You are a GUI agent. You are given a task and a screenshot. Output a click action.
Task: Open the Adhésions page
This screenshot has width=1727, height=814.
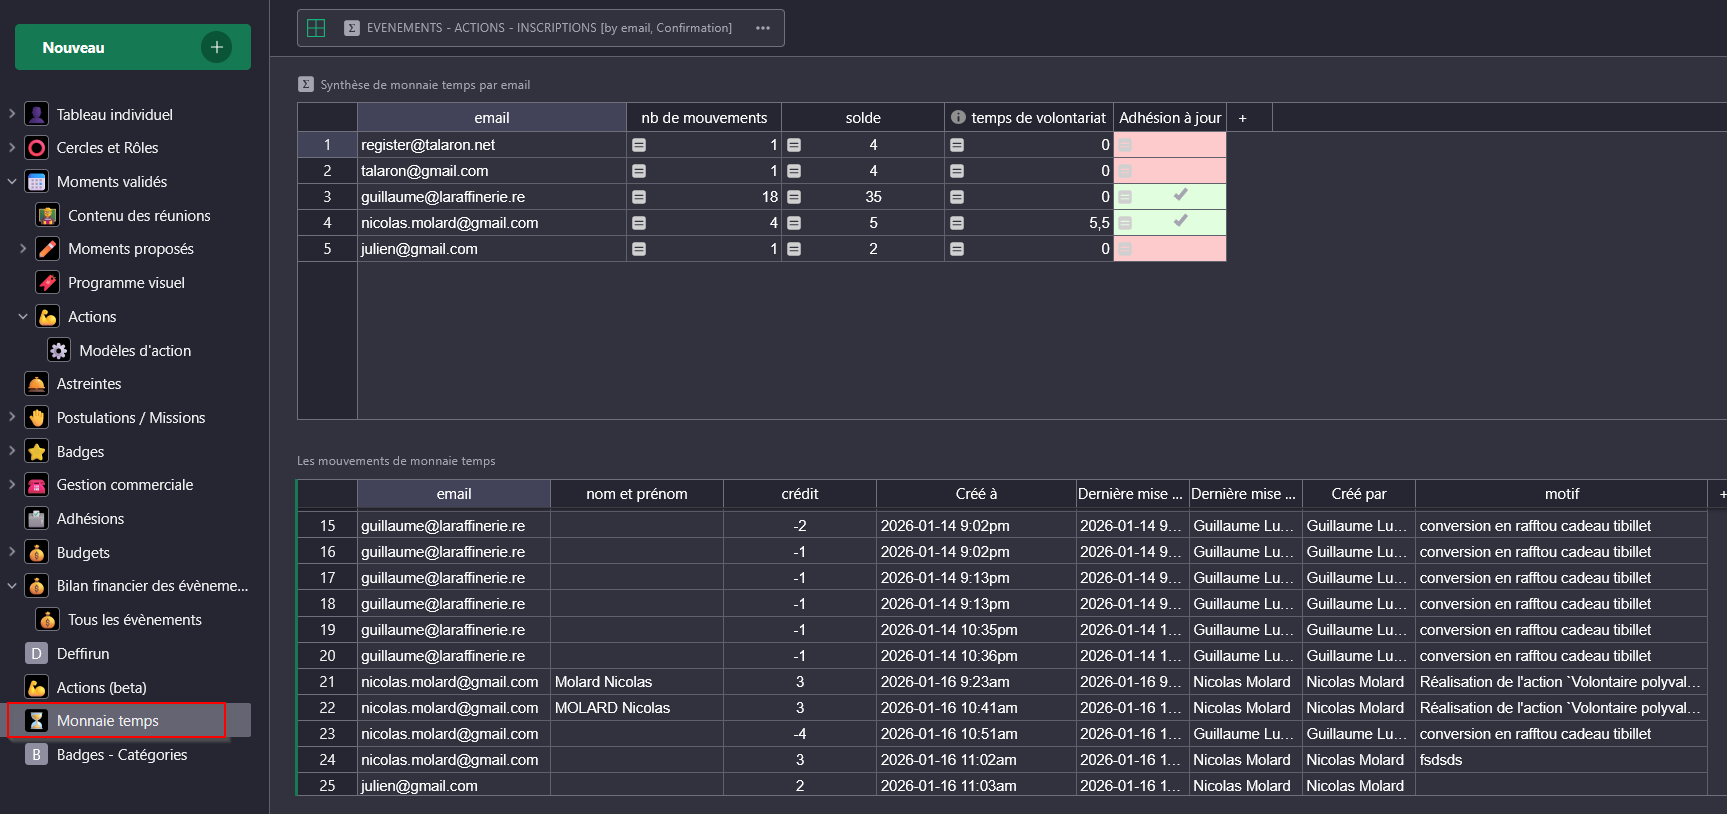coord(90,519)
